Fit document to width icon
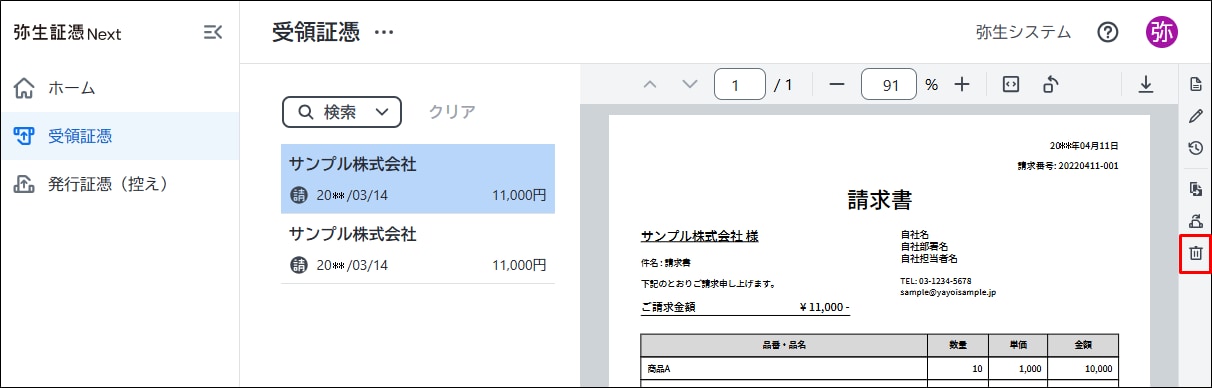This screenshot has height=388, width=1212. 1010,85
